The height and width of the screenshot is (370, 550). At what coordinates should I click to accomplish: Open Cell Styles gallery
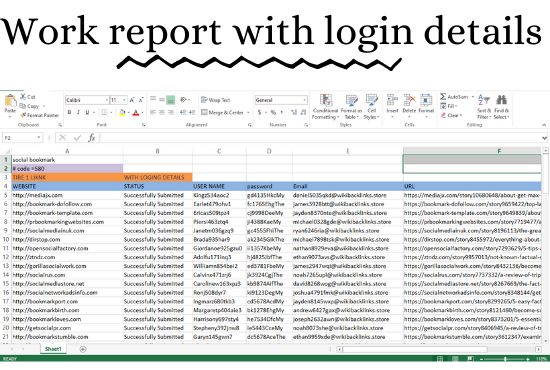click(x=371, y=107)
